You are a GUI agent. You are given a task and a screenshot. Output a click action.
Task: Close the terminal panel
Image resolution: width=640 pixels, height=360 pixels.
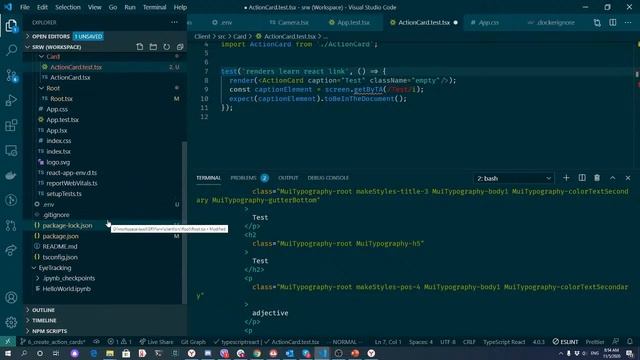click(628, 178)
